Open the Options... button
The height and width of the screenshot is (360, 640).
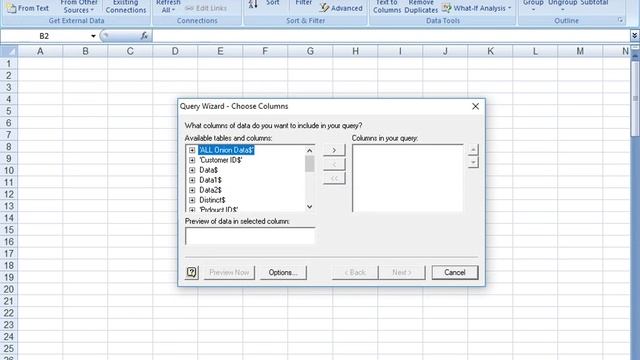pos(283,272)
